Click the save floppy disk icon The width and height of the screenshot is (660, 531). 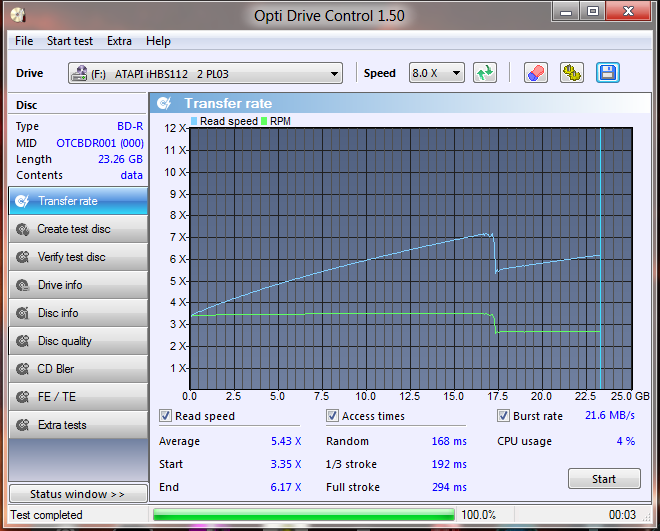tap(608, 73)
